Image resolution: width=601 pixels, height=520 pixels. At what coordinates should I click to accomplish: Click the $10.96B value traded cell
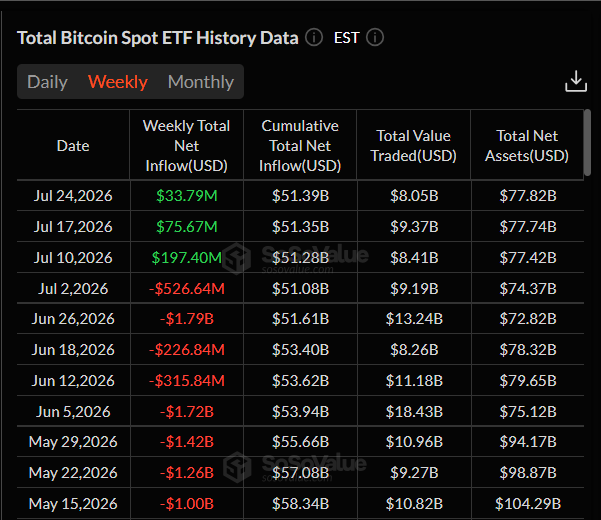click(x=414, y=442)
